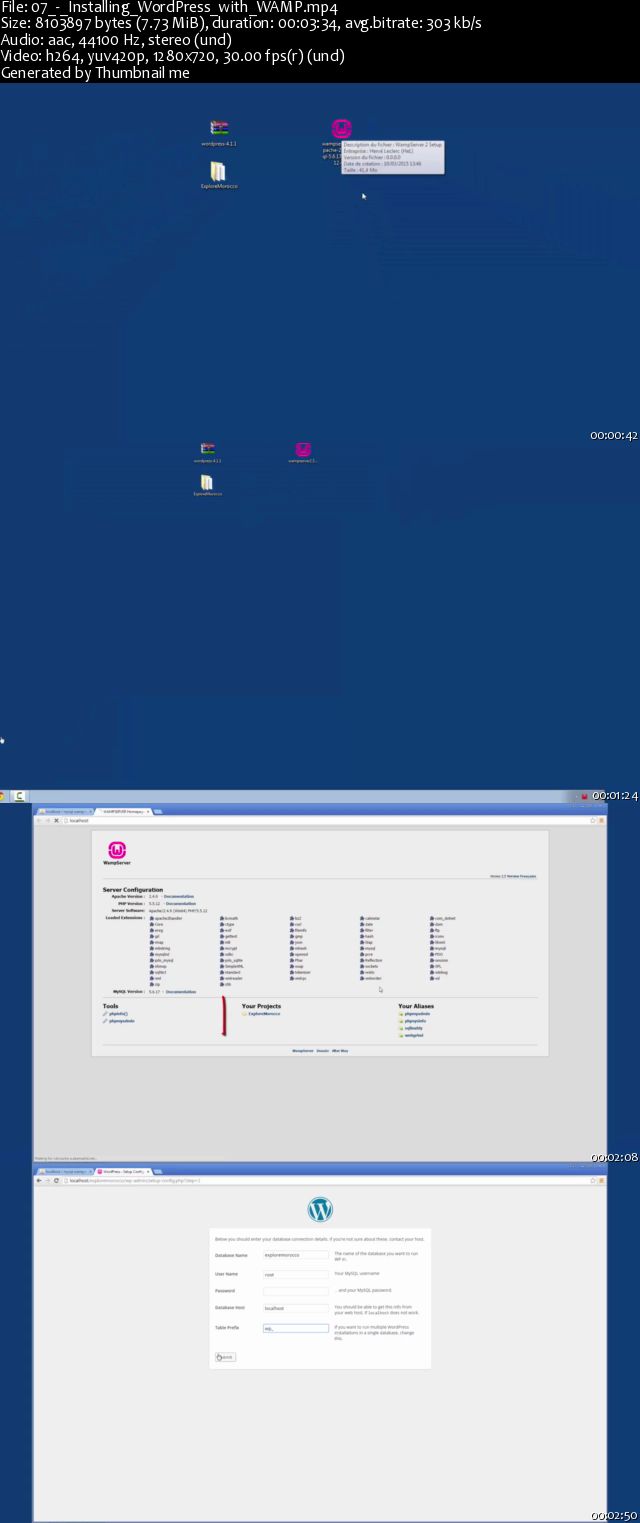Bookmark the localhost WAMP homepage with the star
Viewport: 640px width, 1523px height.
[x=593, y=820]
